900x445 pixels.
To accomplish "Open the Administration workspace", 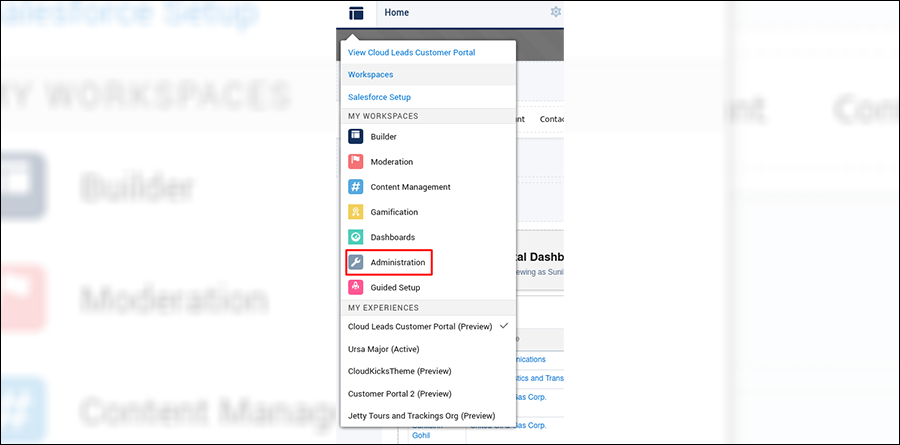I will 398,262.
